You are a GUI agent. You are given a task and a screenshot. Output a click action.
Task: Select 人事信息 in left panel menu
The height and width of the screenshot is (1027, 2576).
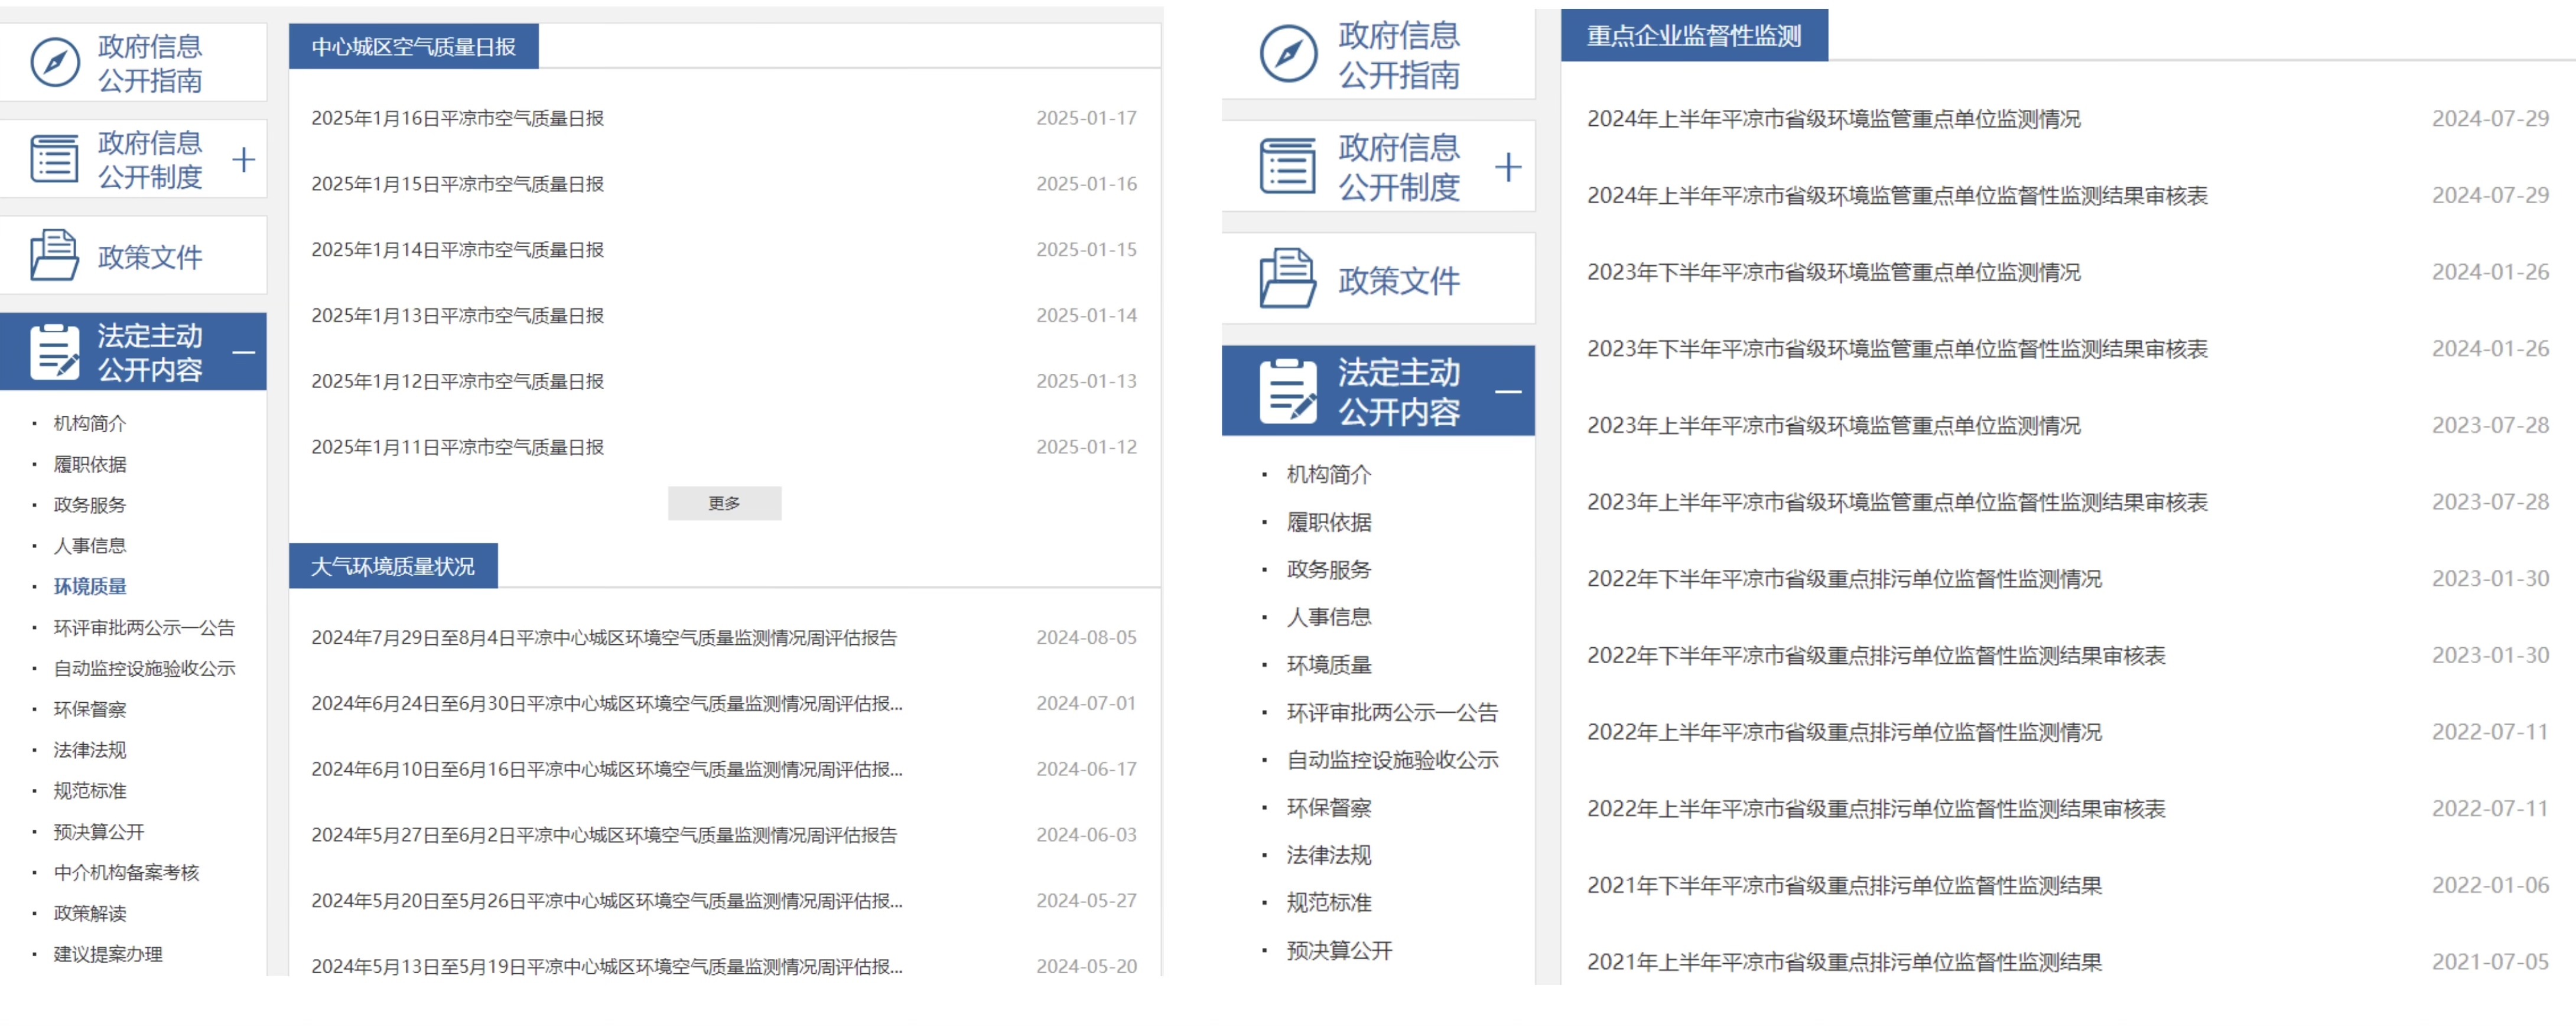tap(90, 546)
